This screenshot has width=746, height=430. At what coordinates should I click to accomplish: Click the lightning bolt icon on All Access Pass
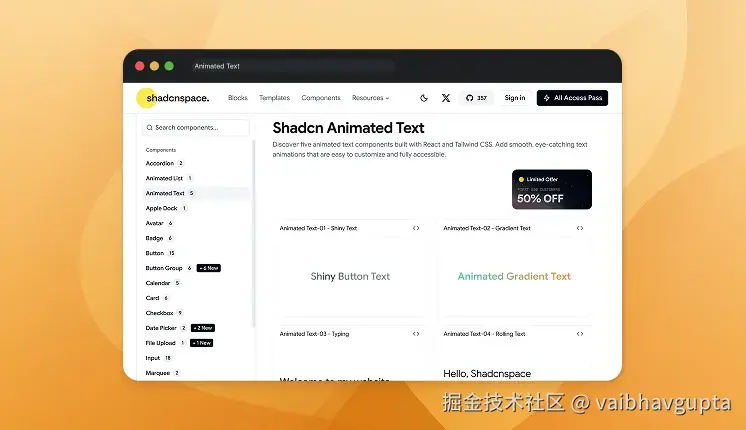(x=547, y=98)
